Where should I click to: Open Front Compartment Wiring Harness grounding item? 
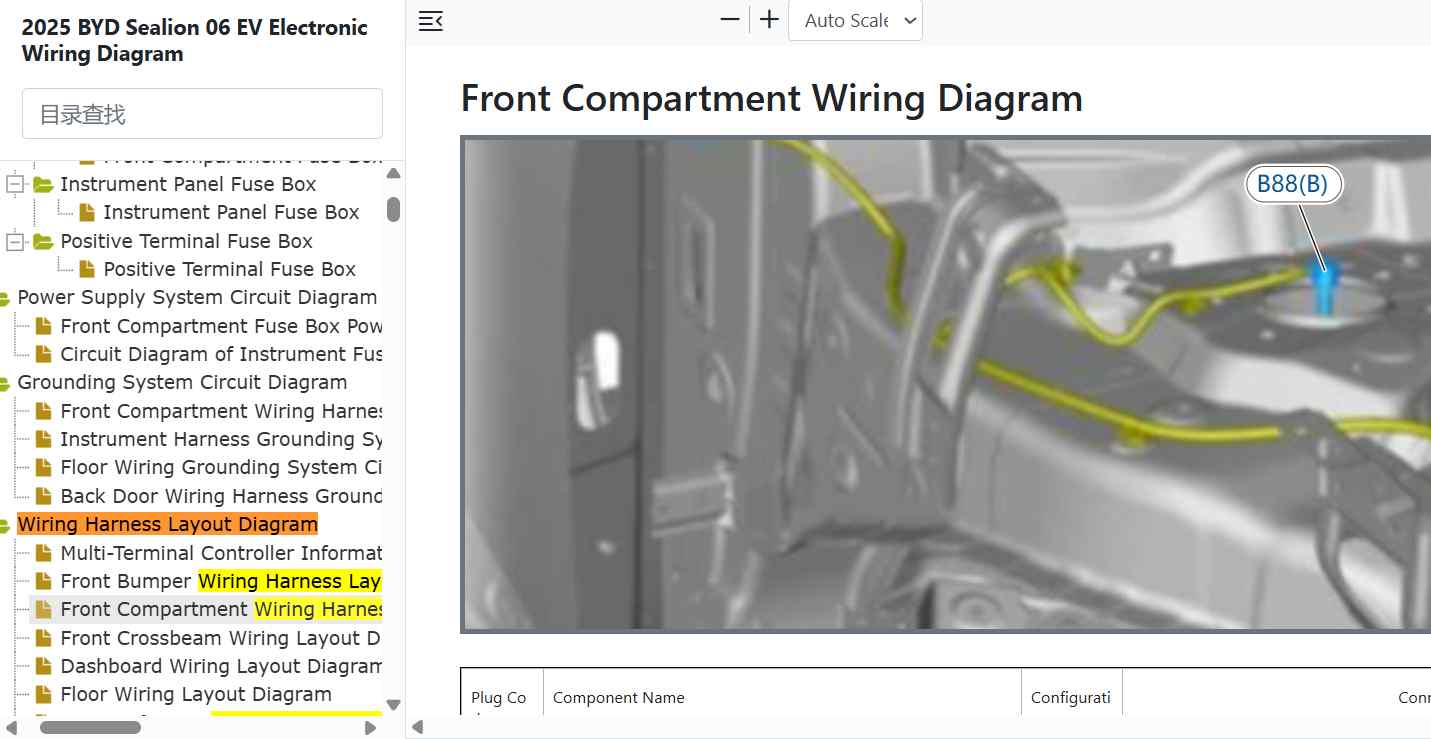point(221,411)
